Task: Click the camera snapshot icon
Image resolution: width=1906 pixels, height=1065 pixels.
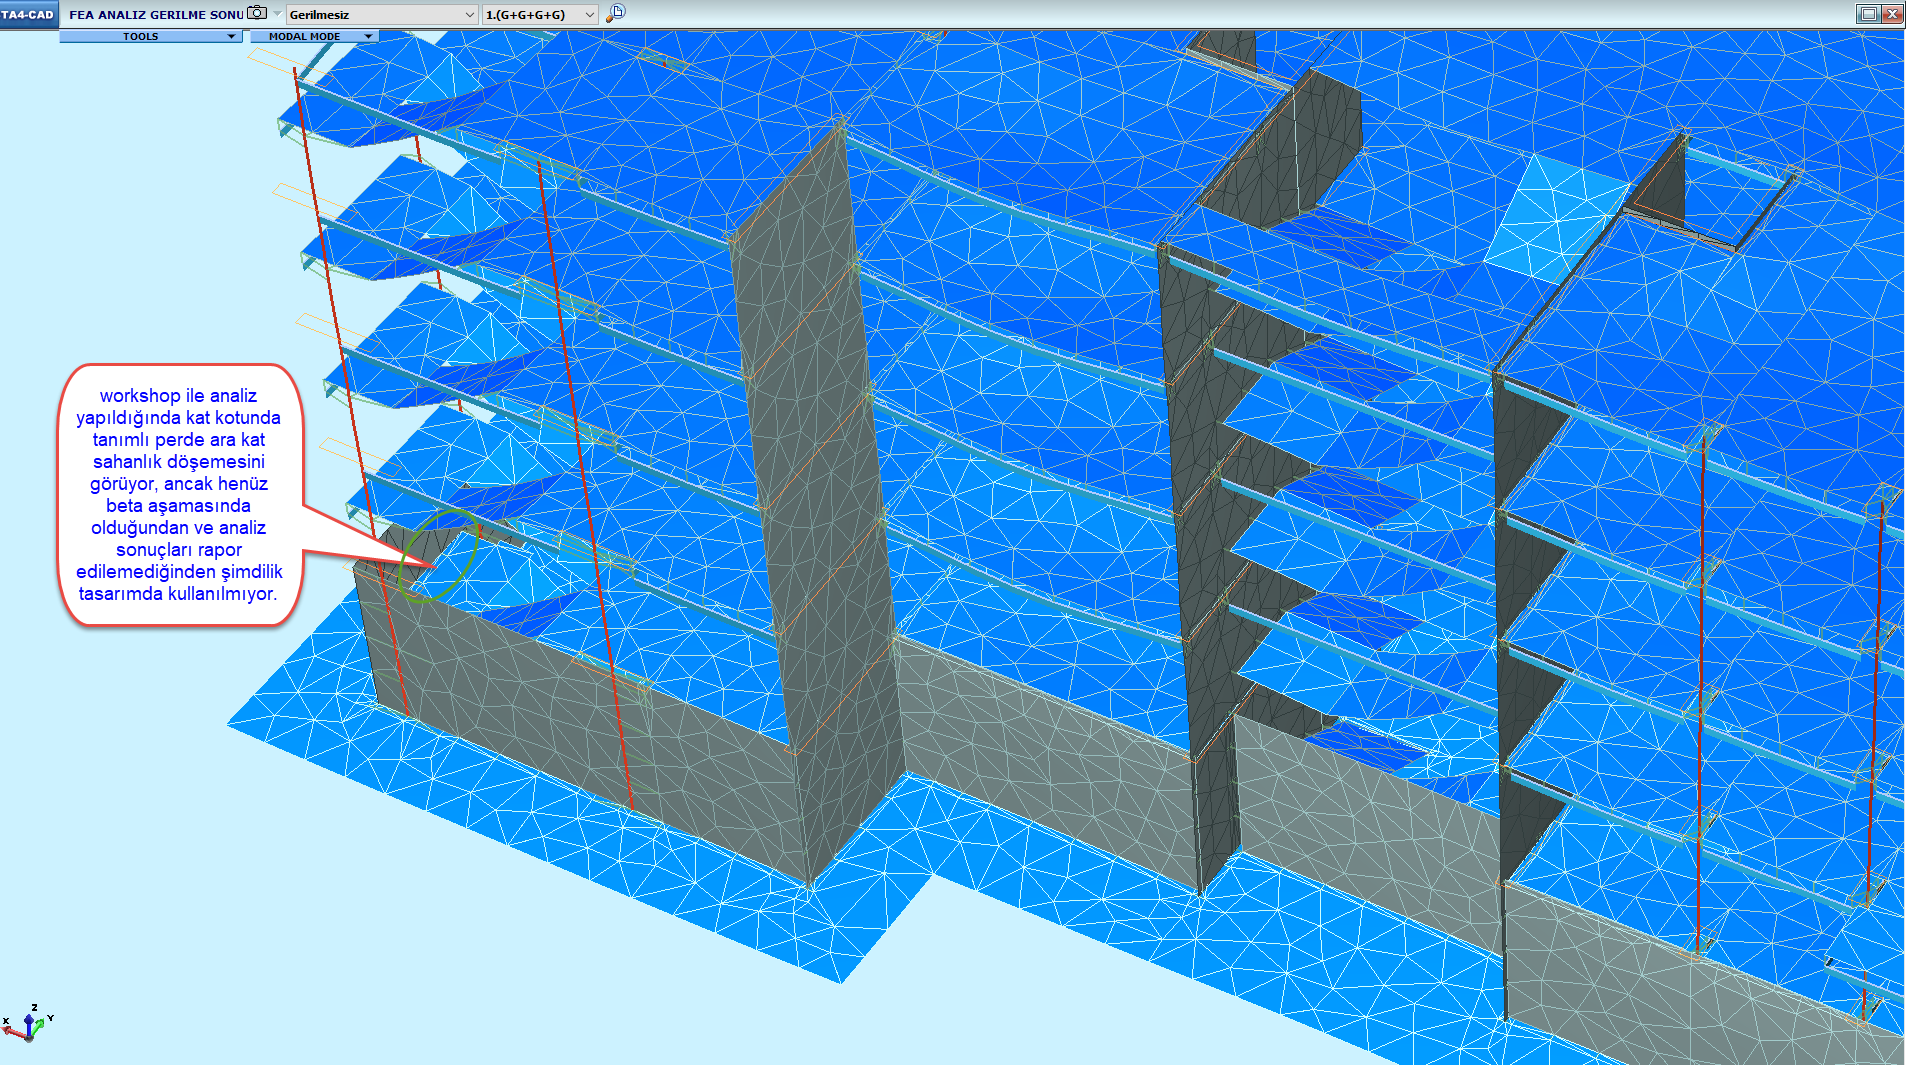Action: 257,13
